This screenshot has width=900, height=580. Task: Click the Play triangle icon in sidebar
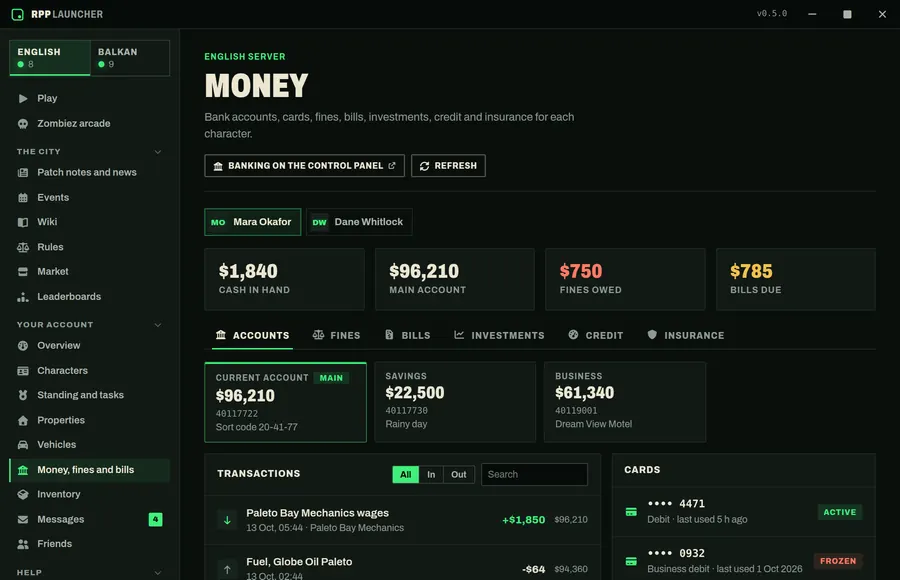23,98
